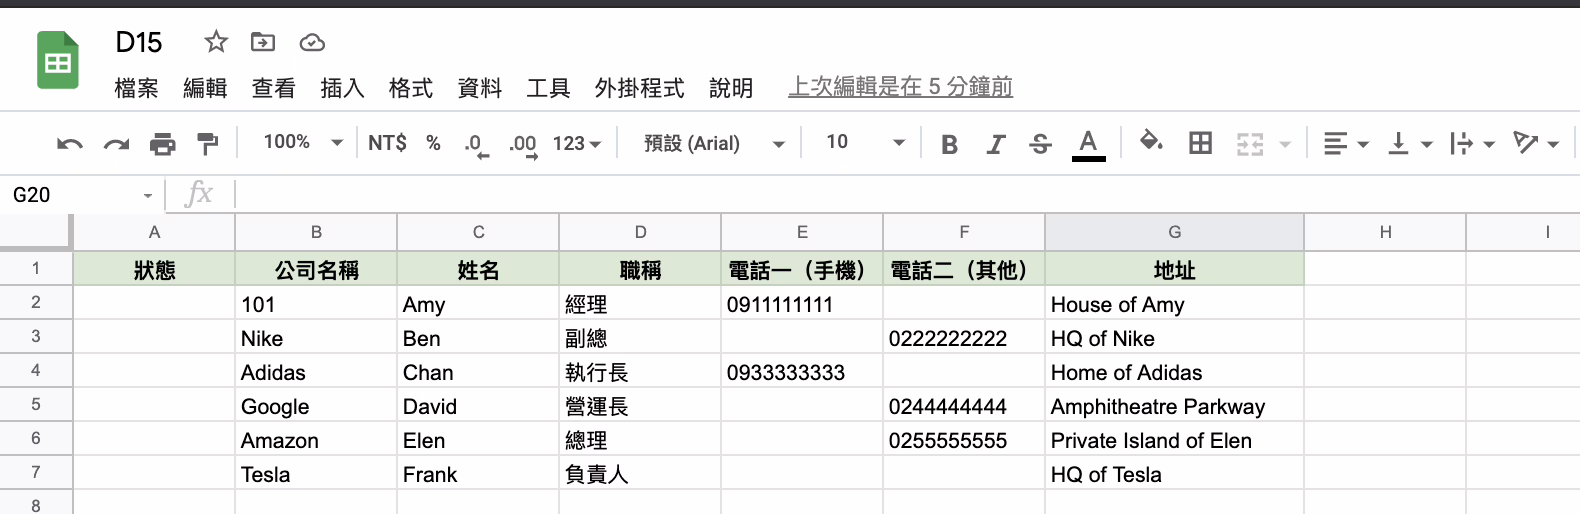This screenshot has width=1580, height=514.
Task: Select the 狀態 header cell
Action: point(154,269)
